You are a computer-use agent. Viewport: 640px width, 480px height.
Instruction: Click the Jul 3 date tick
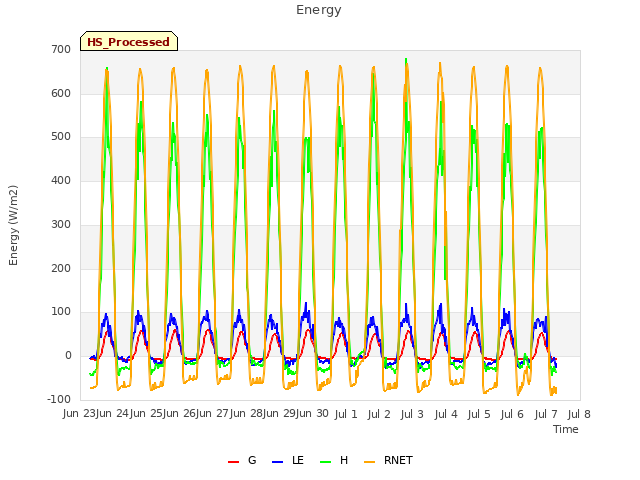point(412,414)
